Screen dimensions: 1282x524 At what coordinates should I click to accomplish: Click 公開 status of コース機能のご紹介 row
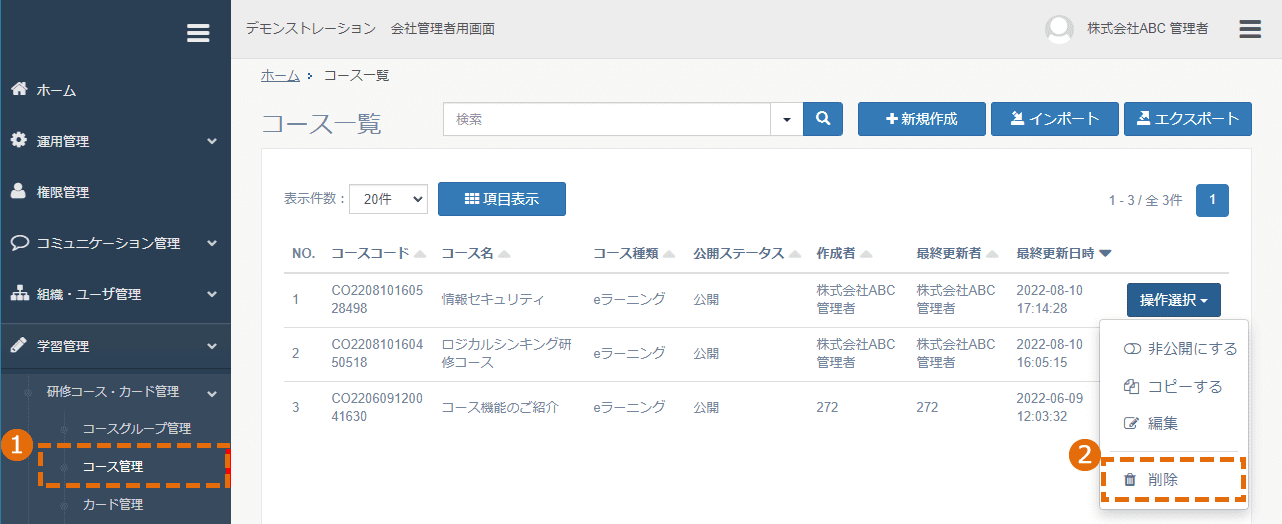coord(706,407)
